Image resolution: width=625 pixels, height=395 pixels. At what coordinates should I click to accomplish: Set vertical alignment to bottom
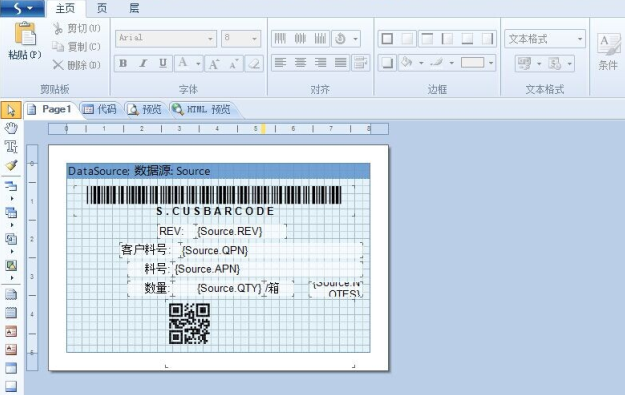[320, 39]
